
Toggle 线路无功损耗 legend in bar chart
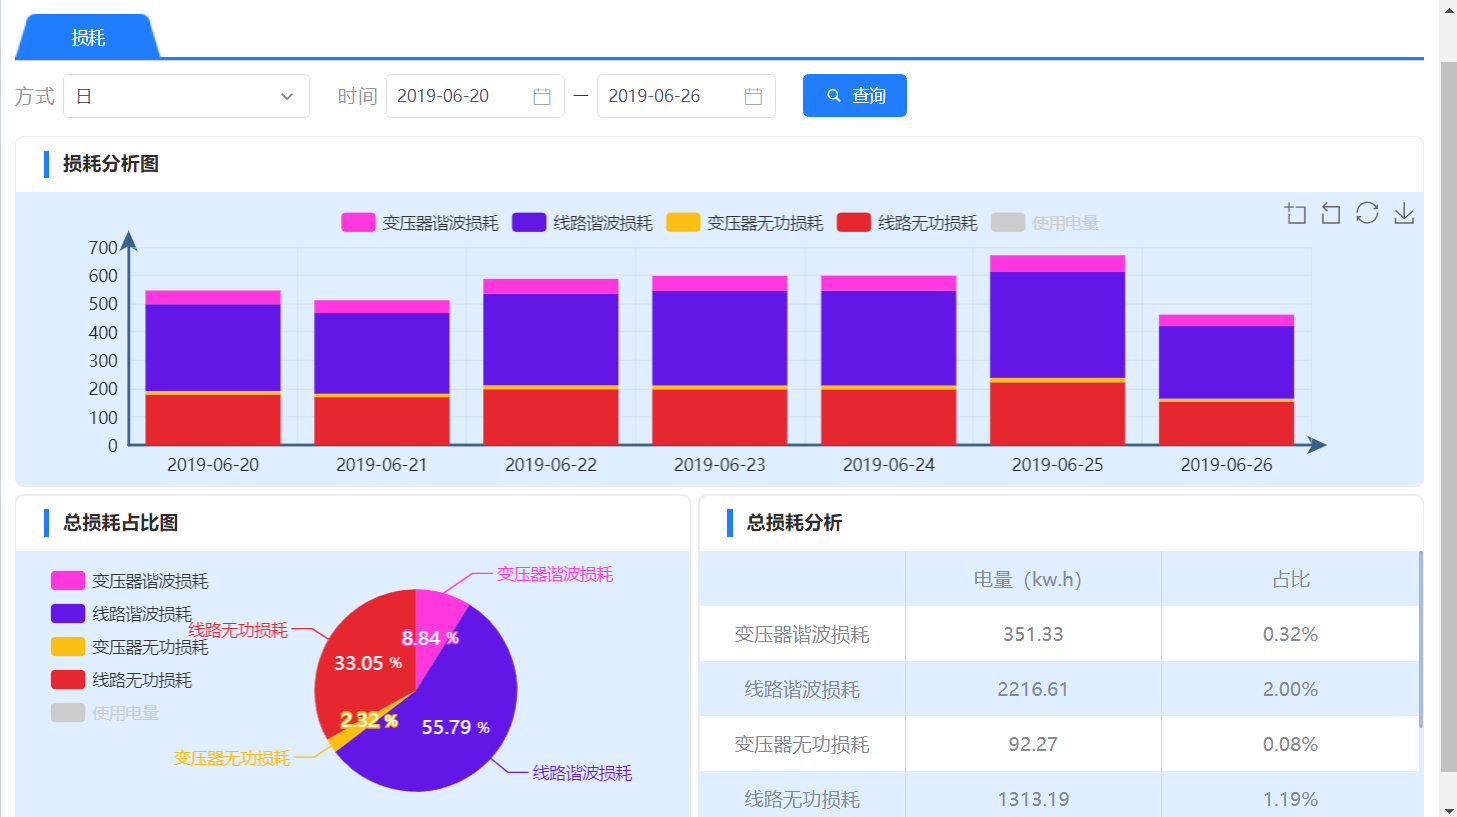[907, 222]
